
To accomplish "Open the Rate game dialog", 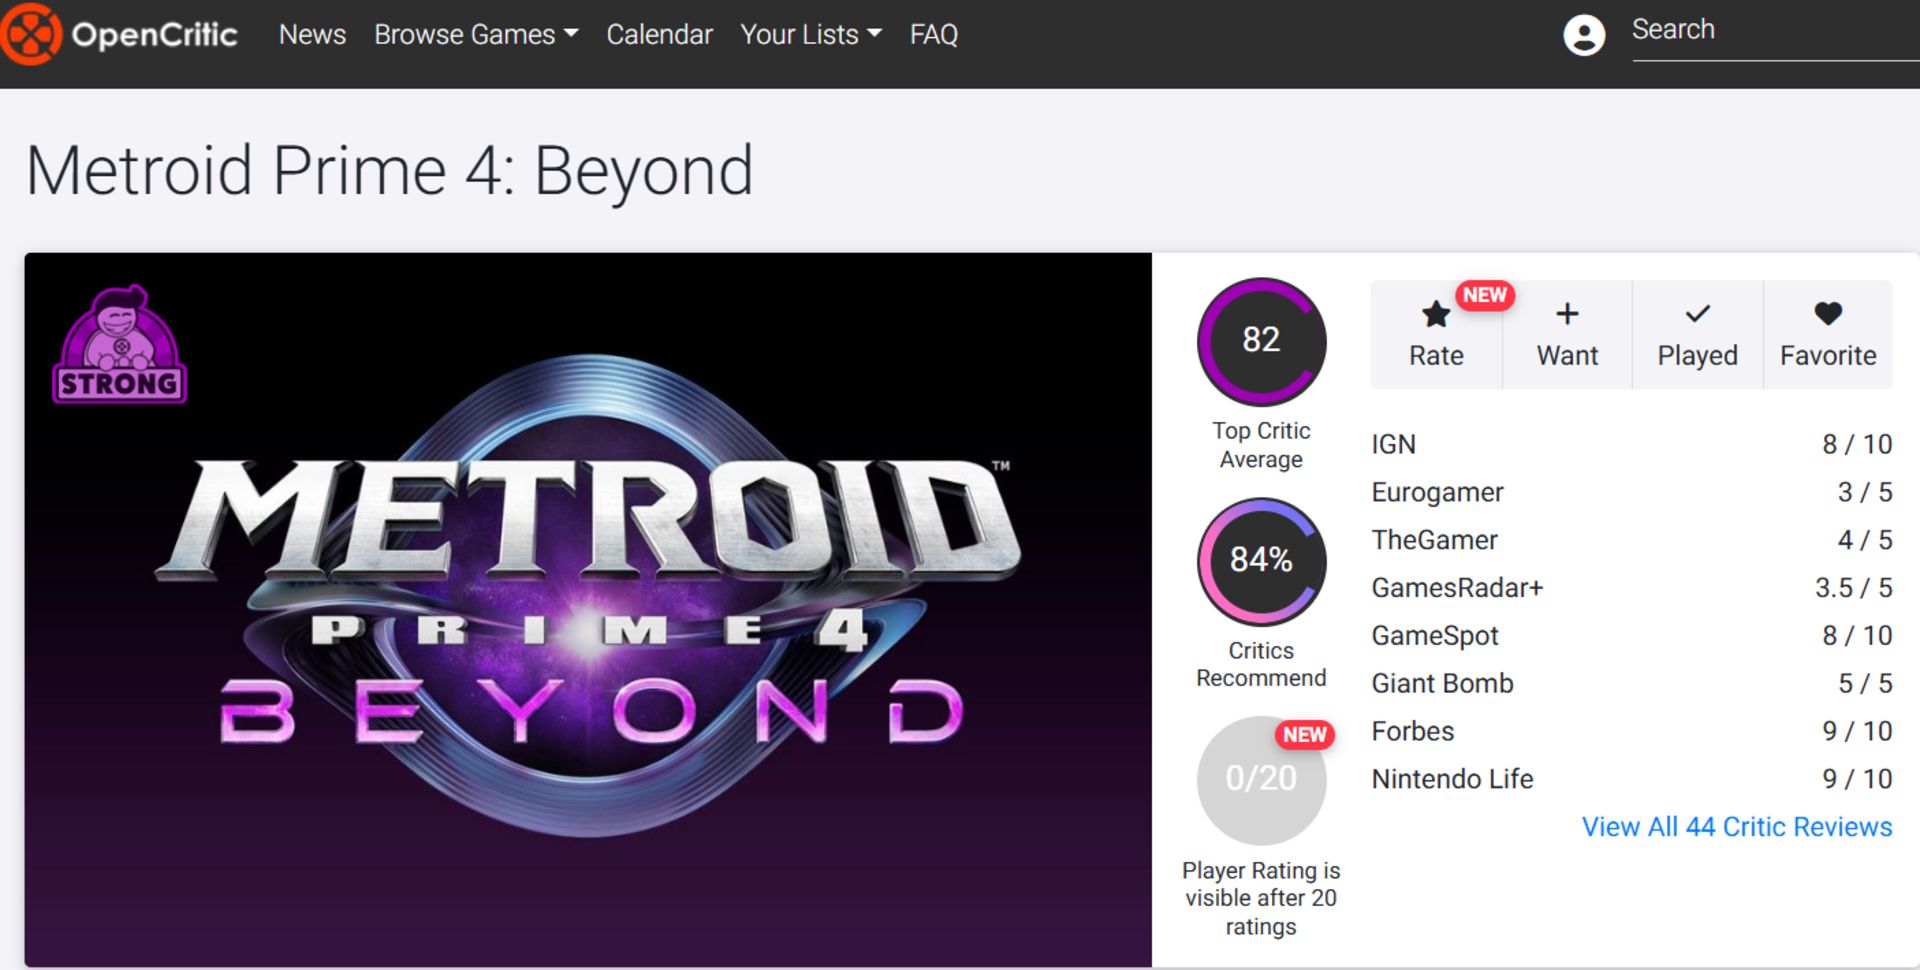I will 1435,333.
